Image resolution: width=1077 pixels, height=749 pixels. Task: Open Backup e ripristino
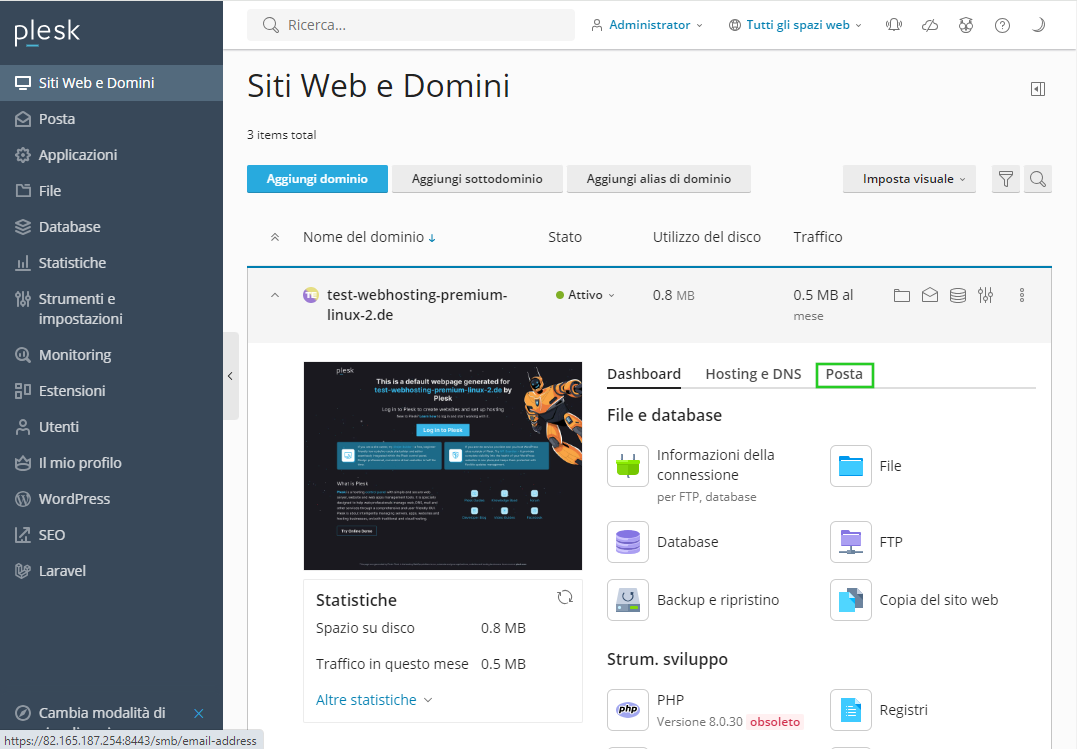click(x=694, y=600)
